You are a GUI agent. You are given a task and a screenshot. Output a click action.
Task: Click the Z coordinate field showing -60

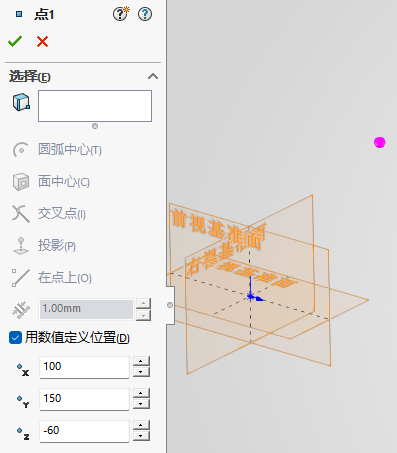coord(84,431)
